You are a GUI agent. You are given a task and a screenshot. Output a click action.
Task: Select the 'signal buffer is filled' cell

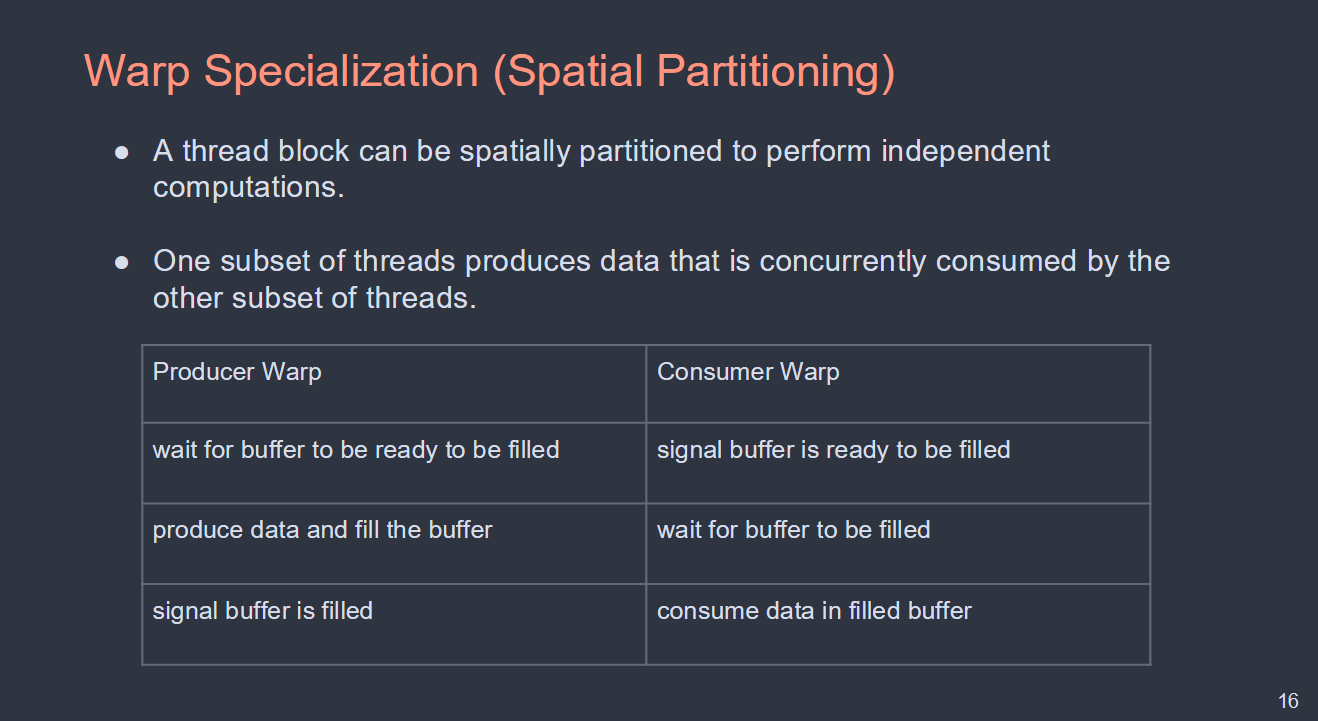click(394, 624)
